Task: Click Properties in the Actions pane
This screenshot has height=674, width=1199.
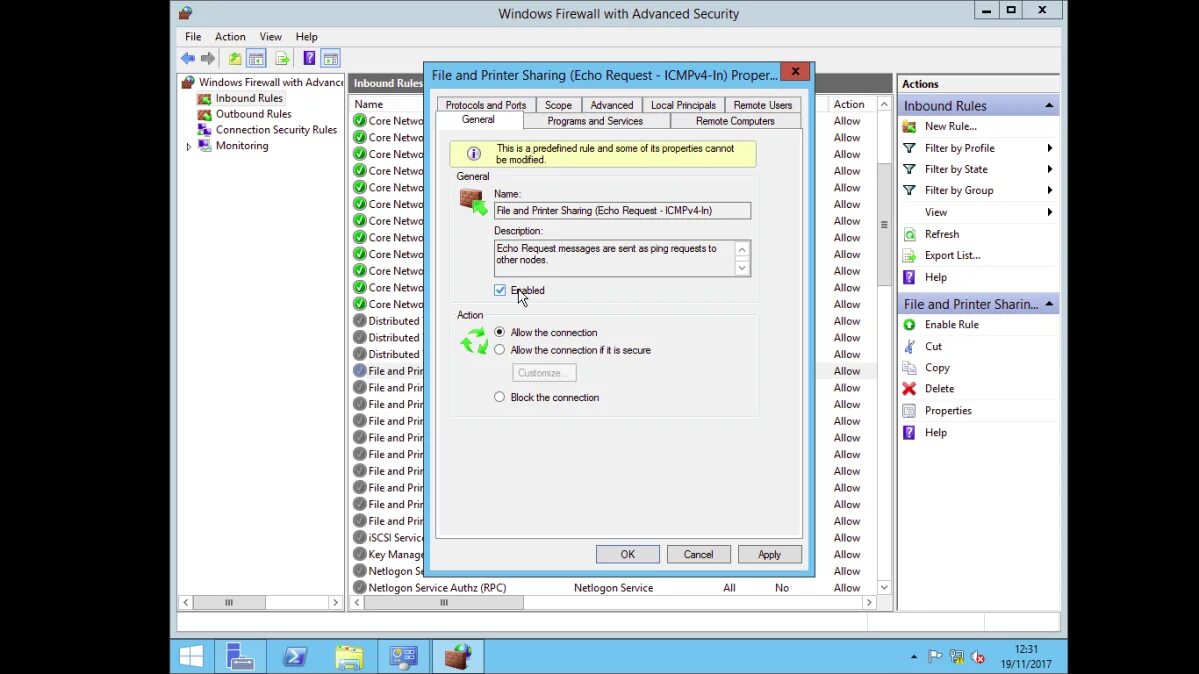Action: (x=947, y=411)
